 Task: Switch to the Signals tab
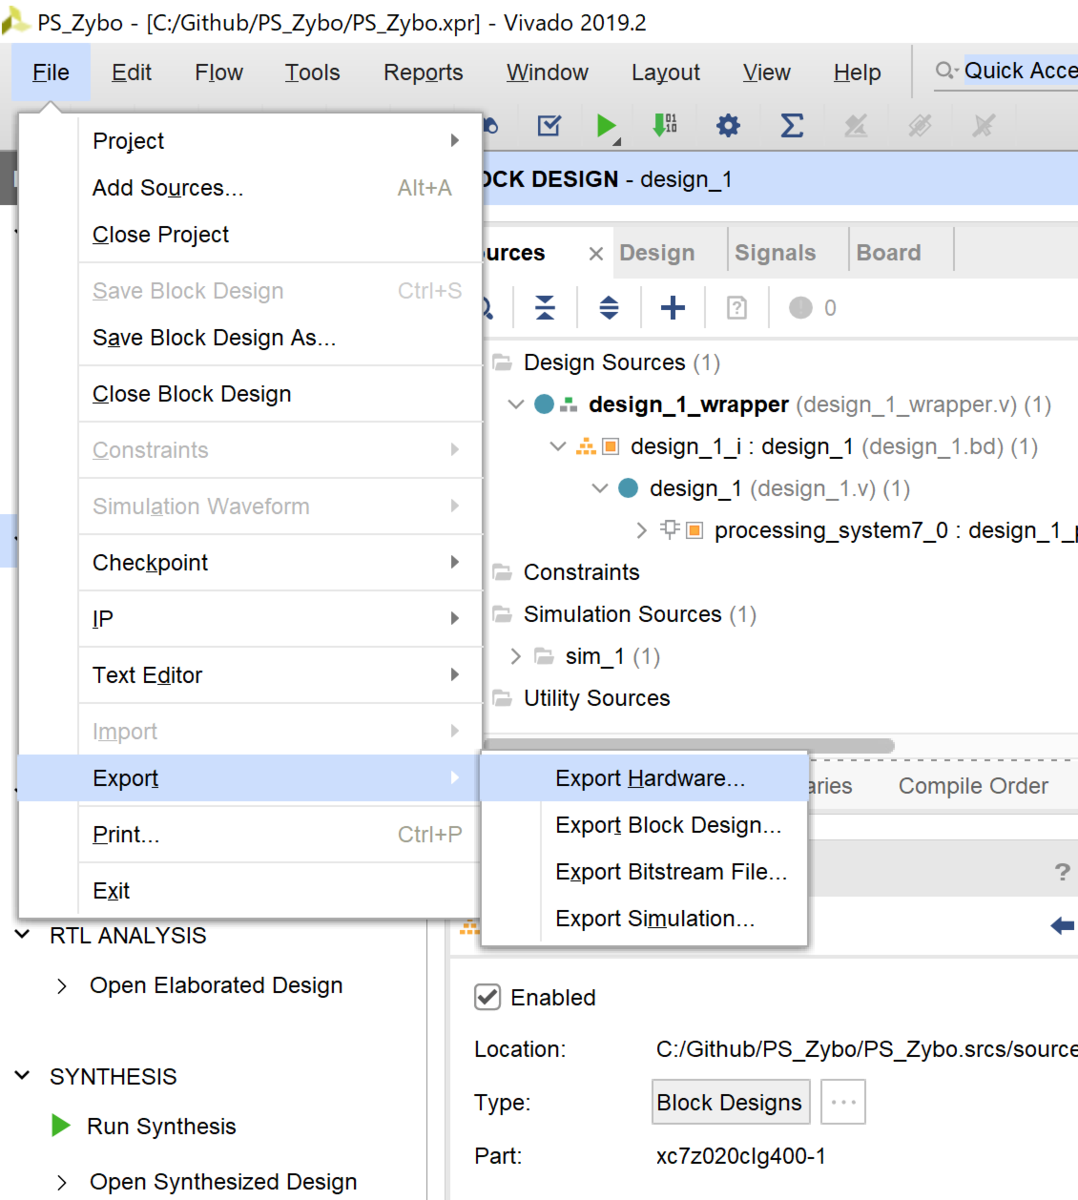pyautogui.click(x=775, y=253)
